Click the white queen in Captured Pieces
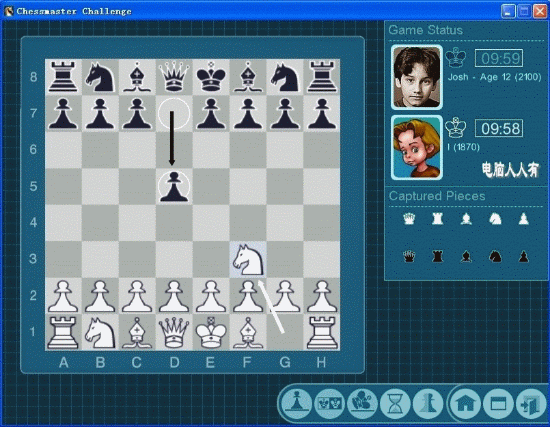The image size is (550, 427). click(x=409, y=219)
